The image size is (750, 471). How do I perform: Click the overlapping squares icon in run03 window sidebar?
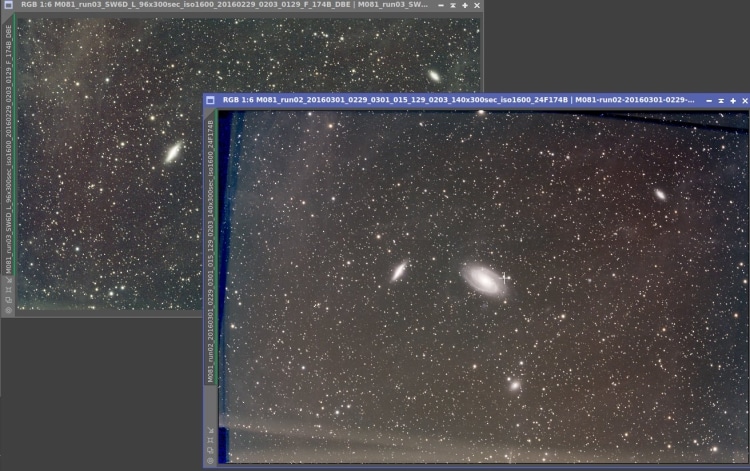pos(9,300)
